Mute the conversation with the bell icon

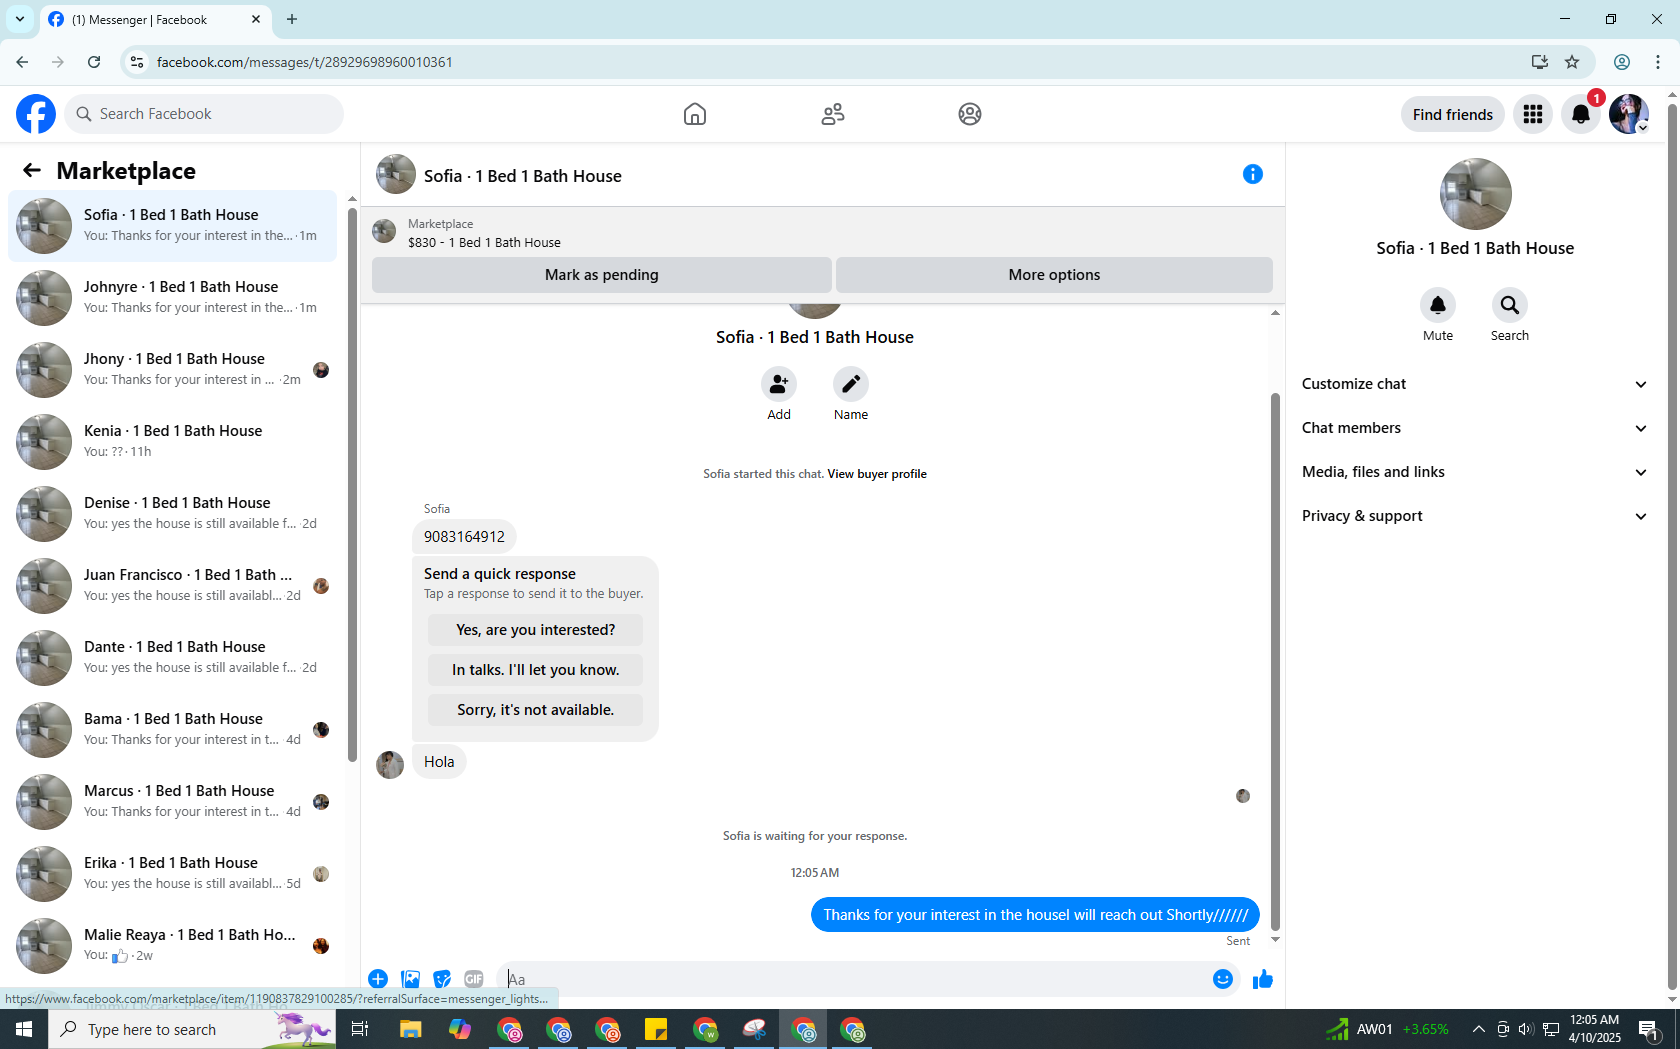pyautogui.click(x=1438, y=305)
